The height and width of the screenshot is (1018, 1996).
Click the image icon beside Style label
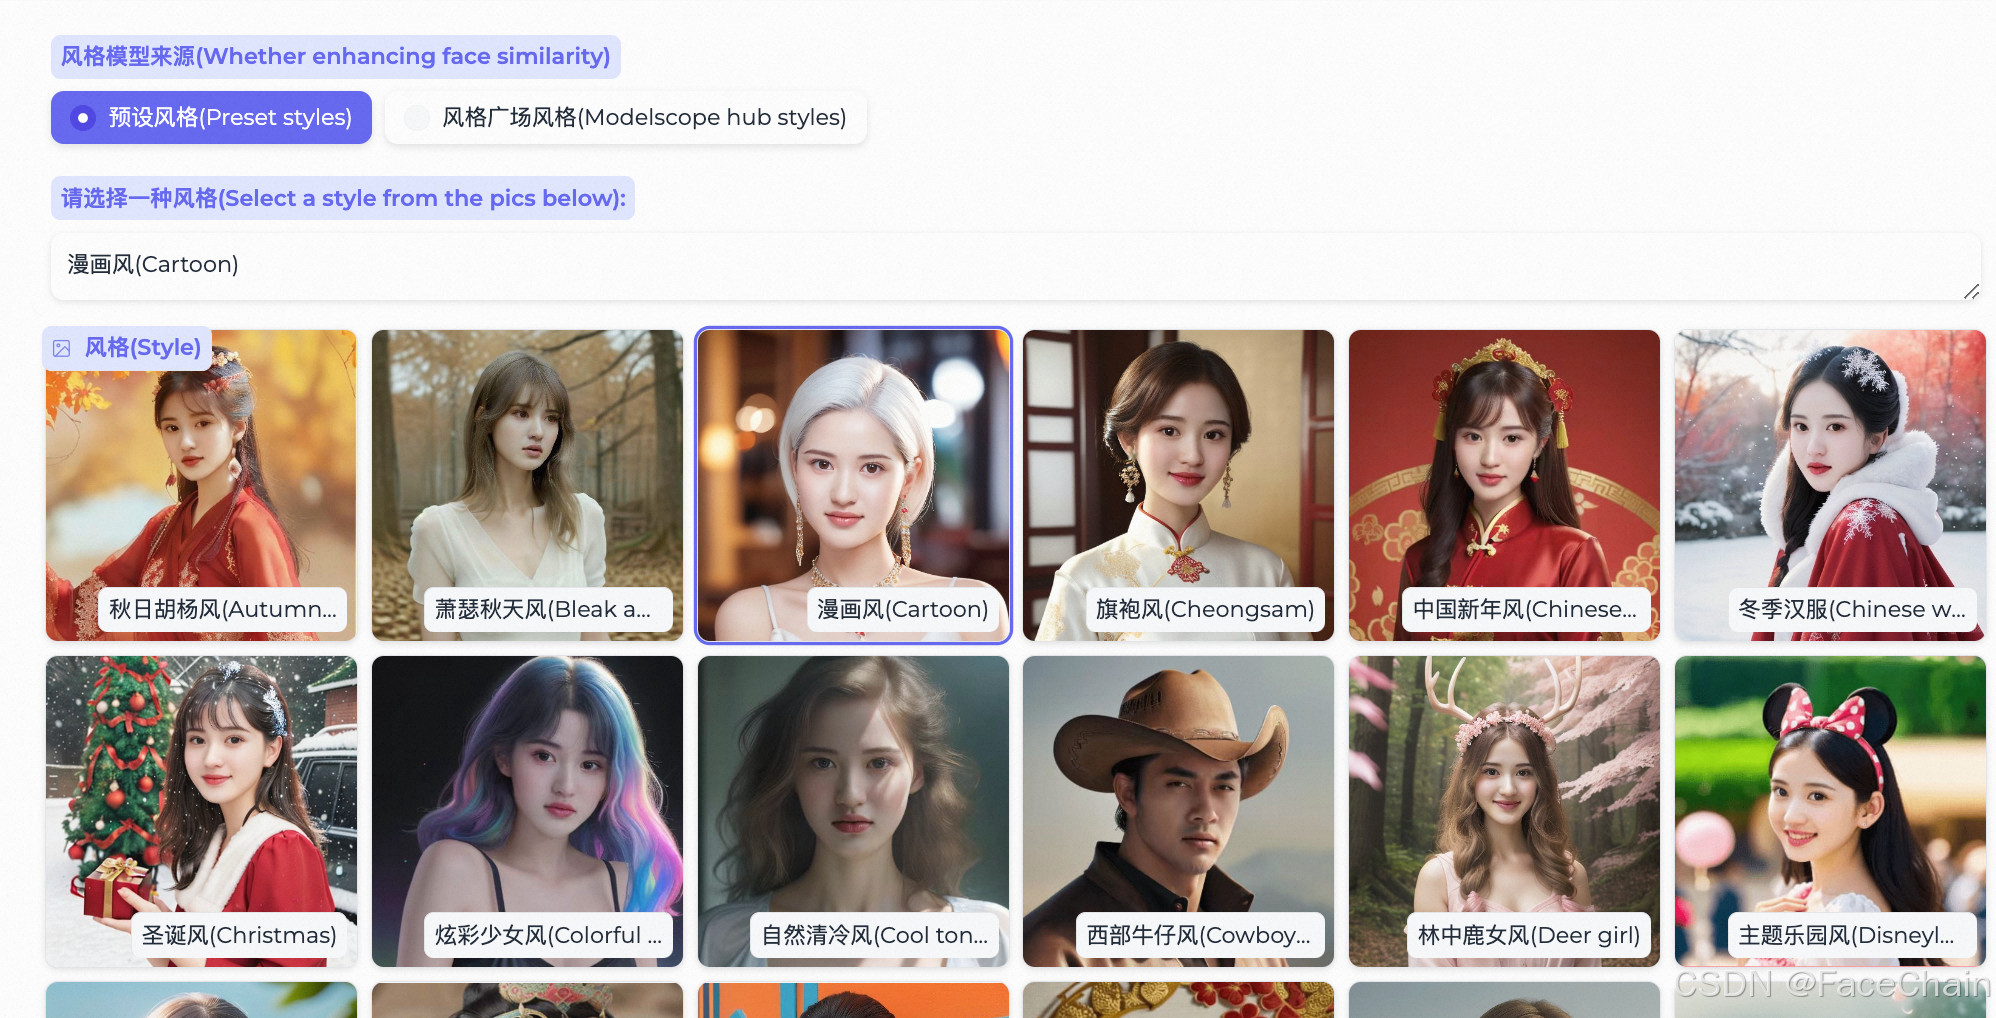62,348
